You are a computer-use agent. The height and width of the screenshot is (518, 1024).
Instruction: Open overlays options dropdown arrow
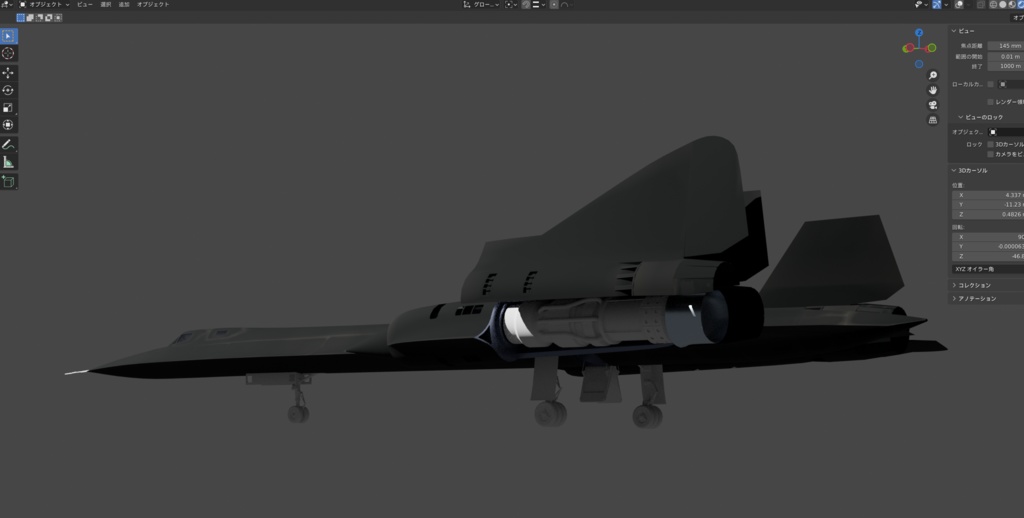point(968,5)
